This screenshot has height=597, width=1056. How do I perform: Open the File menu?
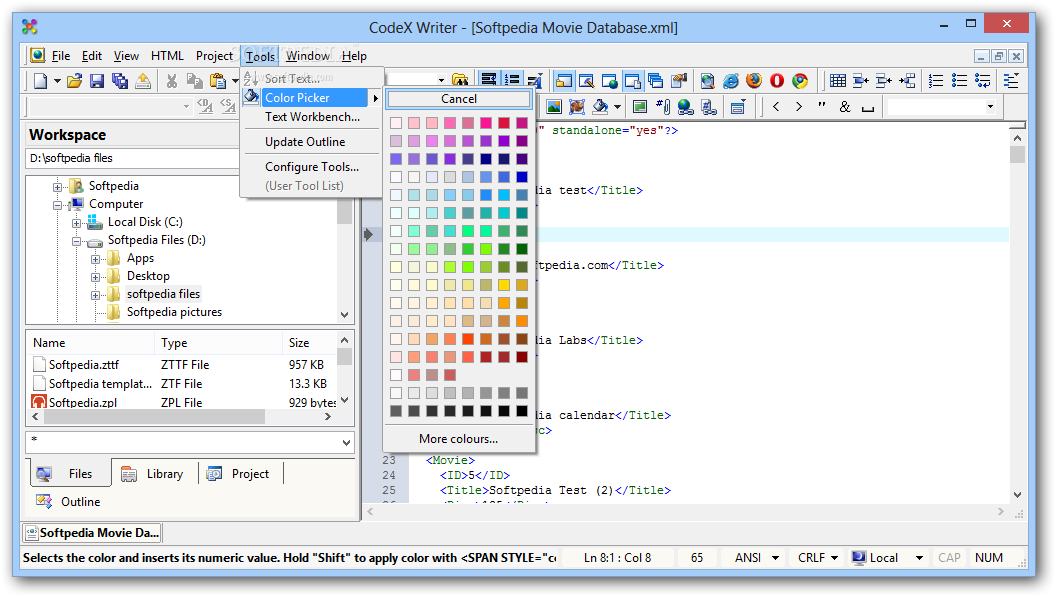(x=61, y=56)
